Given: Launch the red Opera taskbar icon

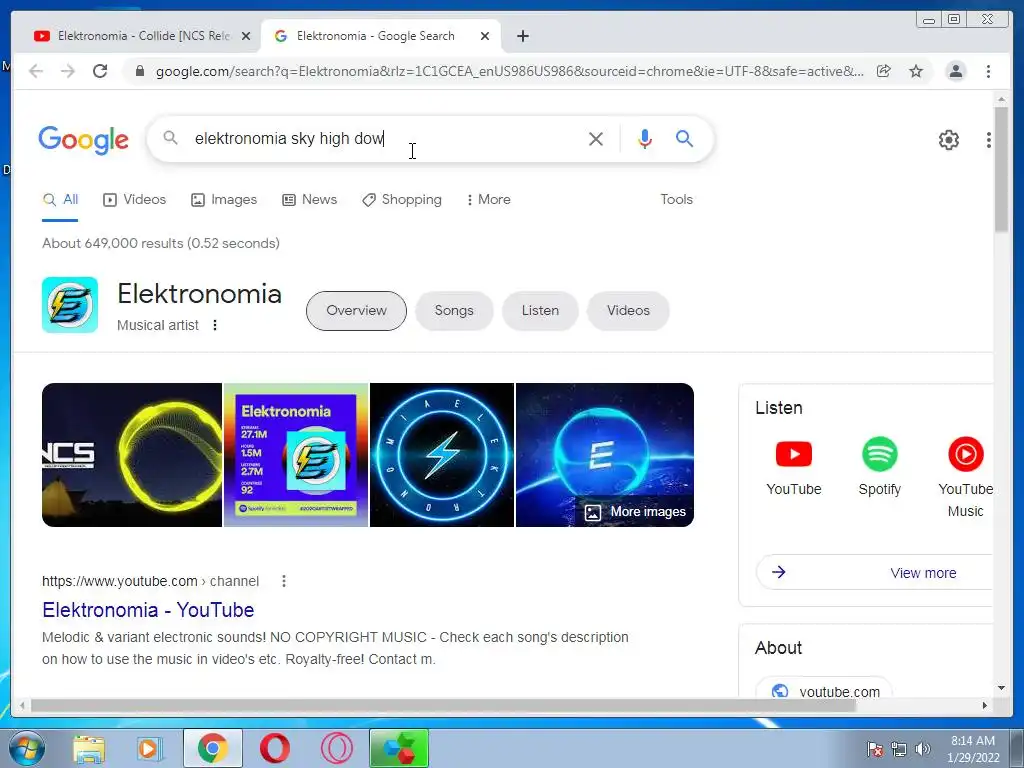Looking at the screenshot, I should 275,748.
